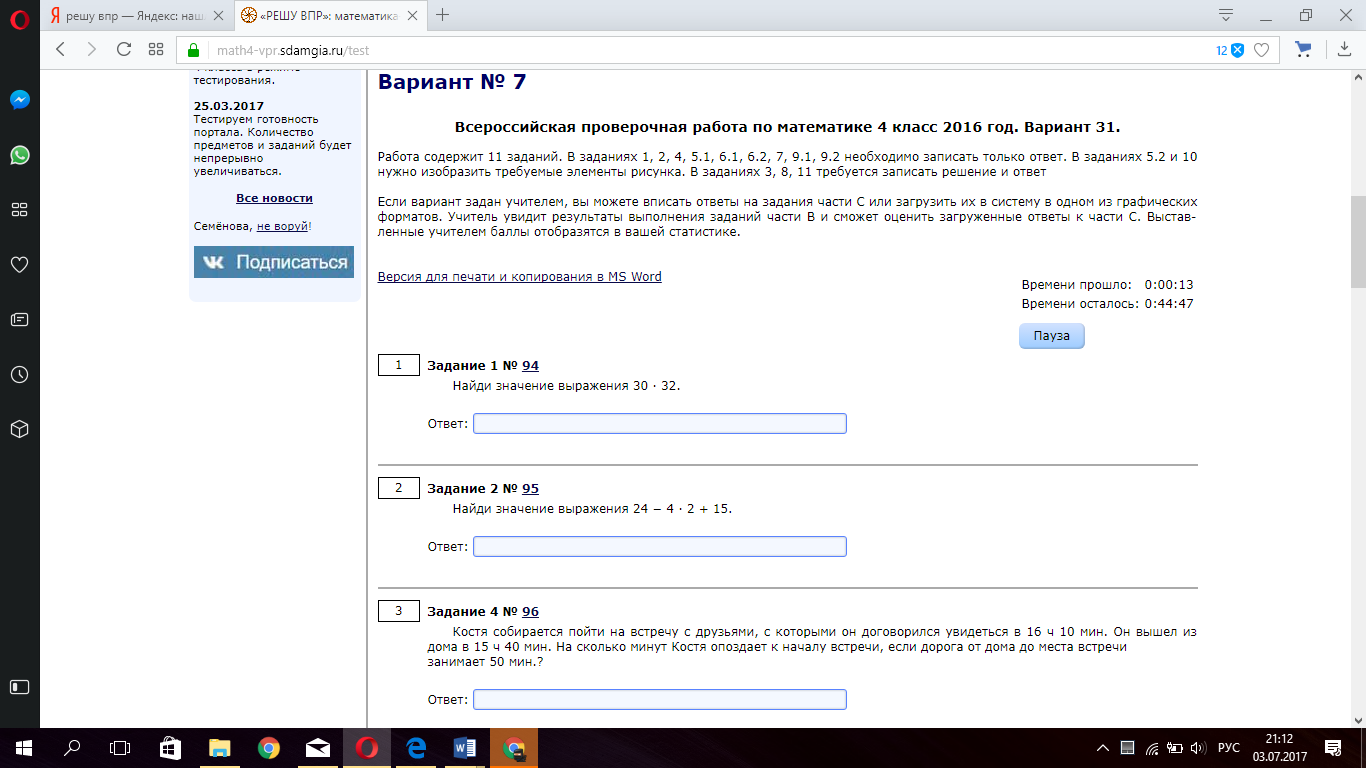This screenshot has width=1366, height=768.
Task: Toggle sidebar panel icon at bottom
Action: click(x=19, y=687)
